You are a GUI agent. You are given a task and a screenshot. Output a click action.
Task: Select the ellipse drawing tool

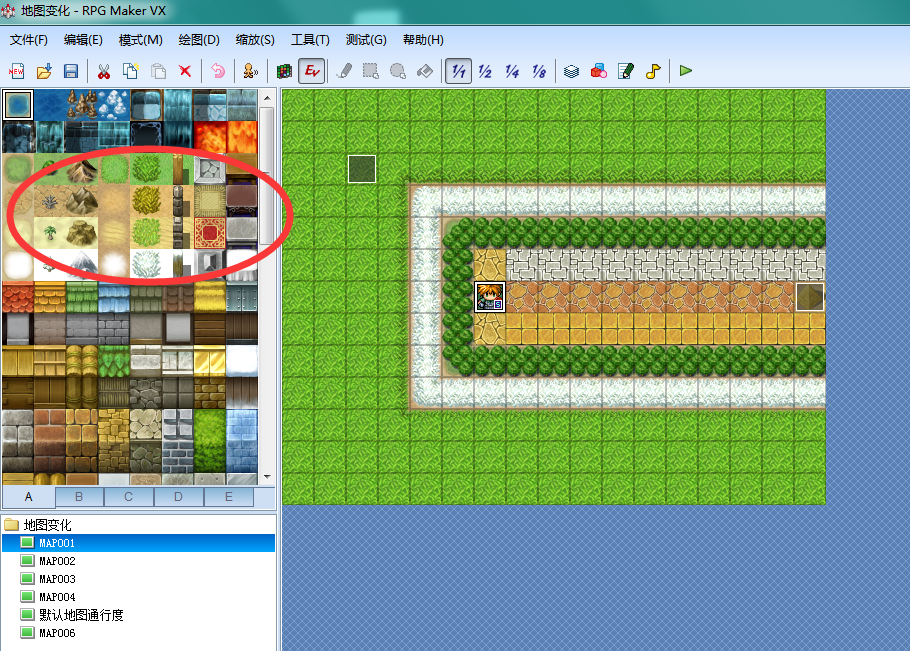click(398, 71)
